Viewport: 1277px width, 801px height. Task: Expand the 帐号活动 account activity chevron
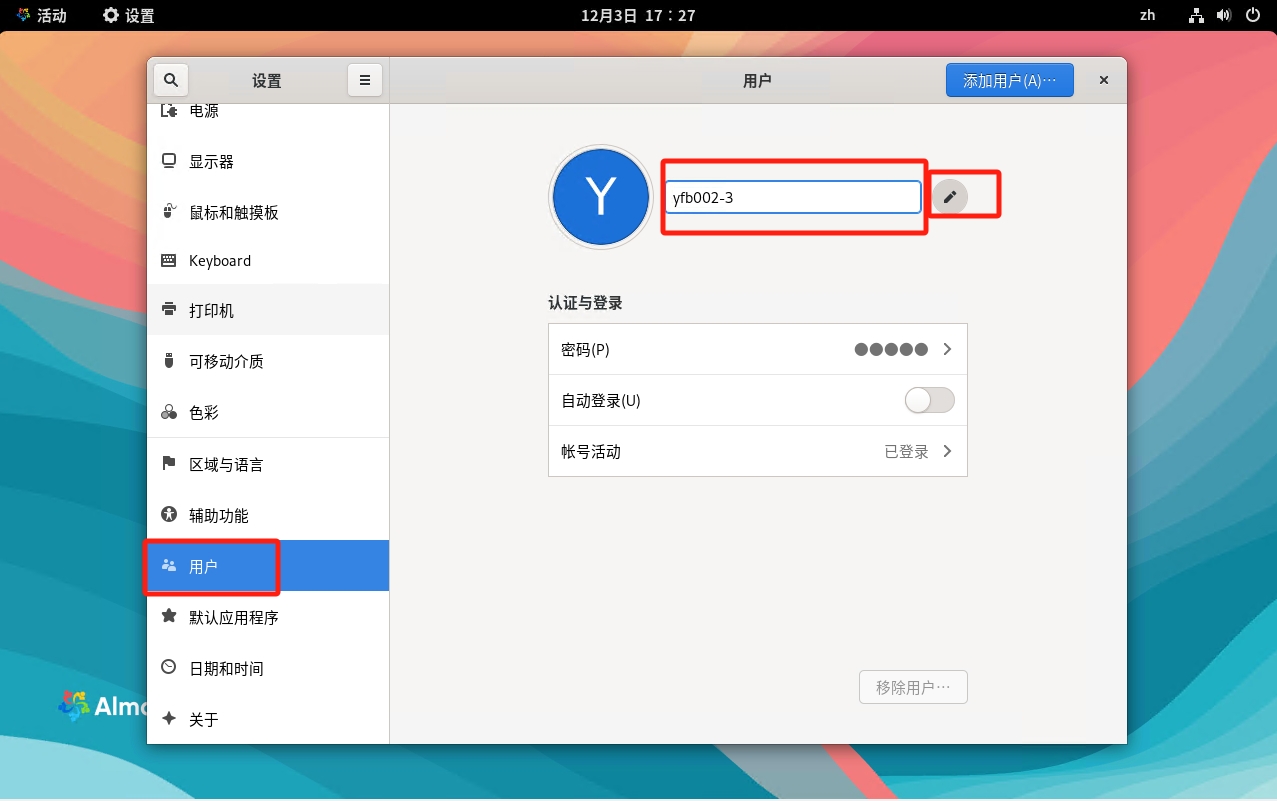(947, 452)
